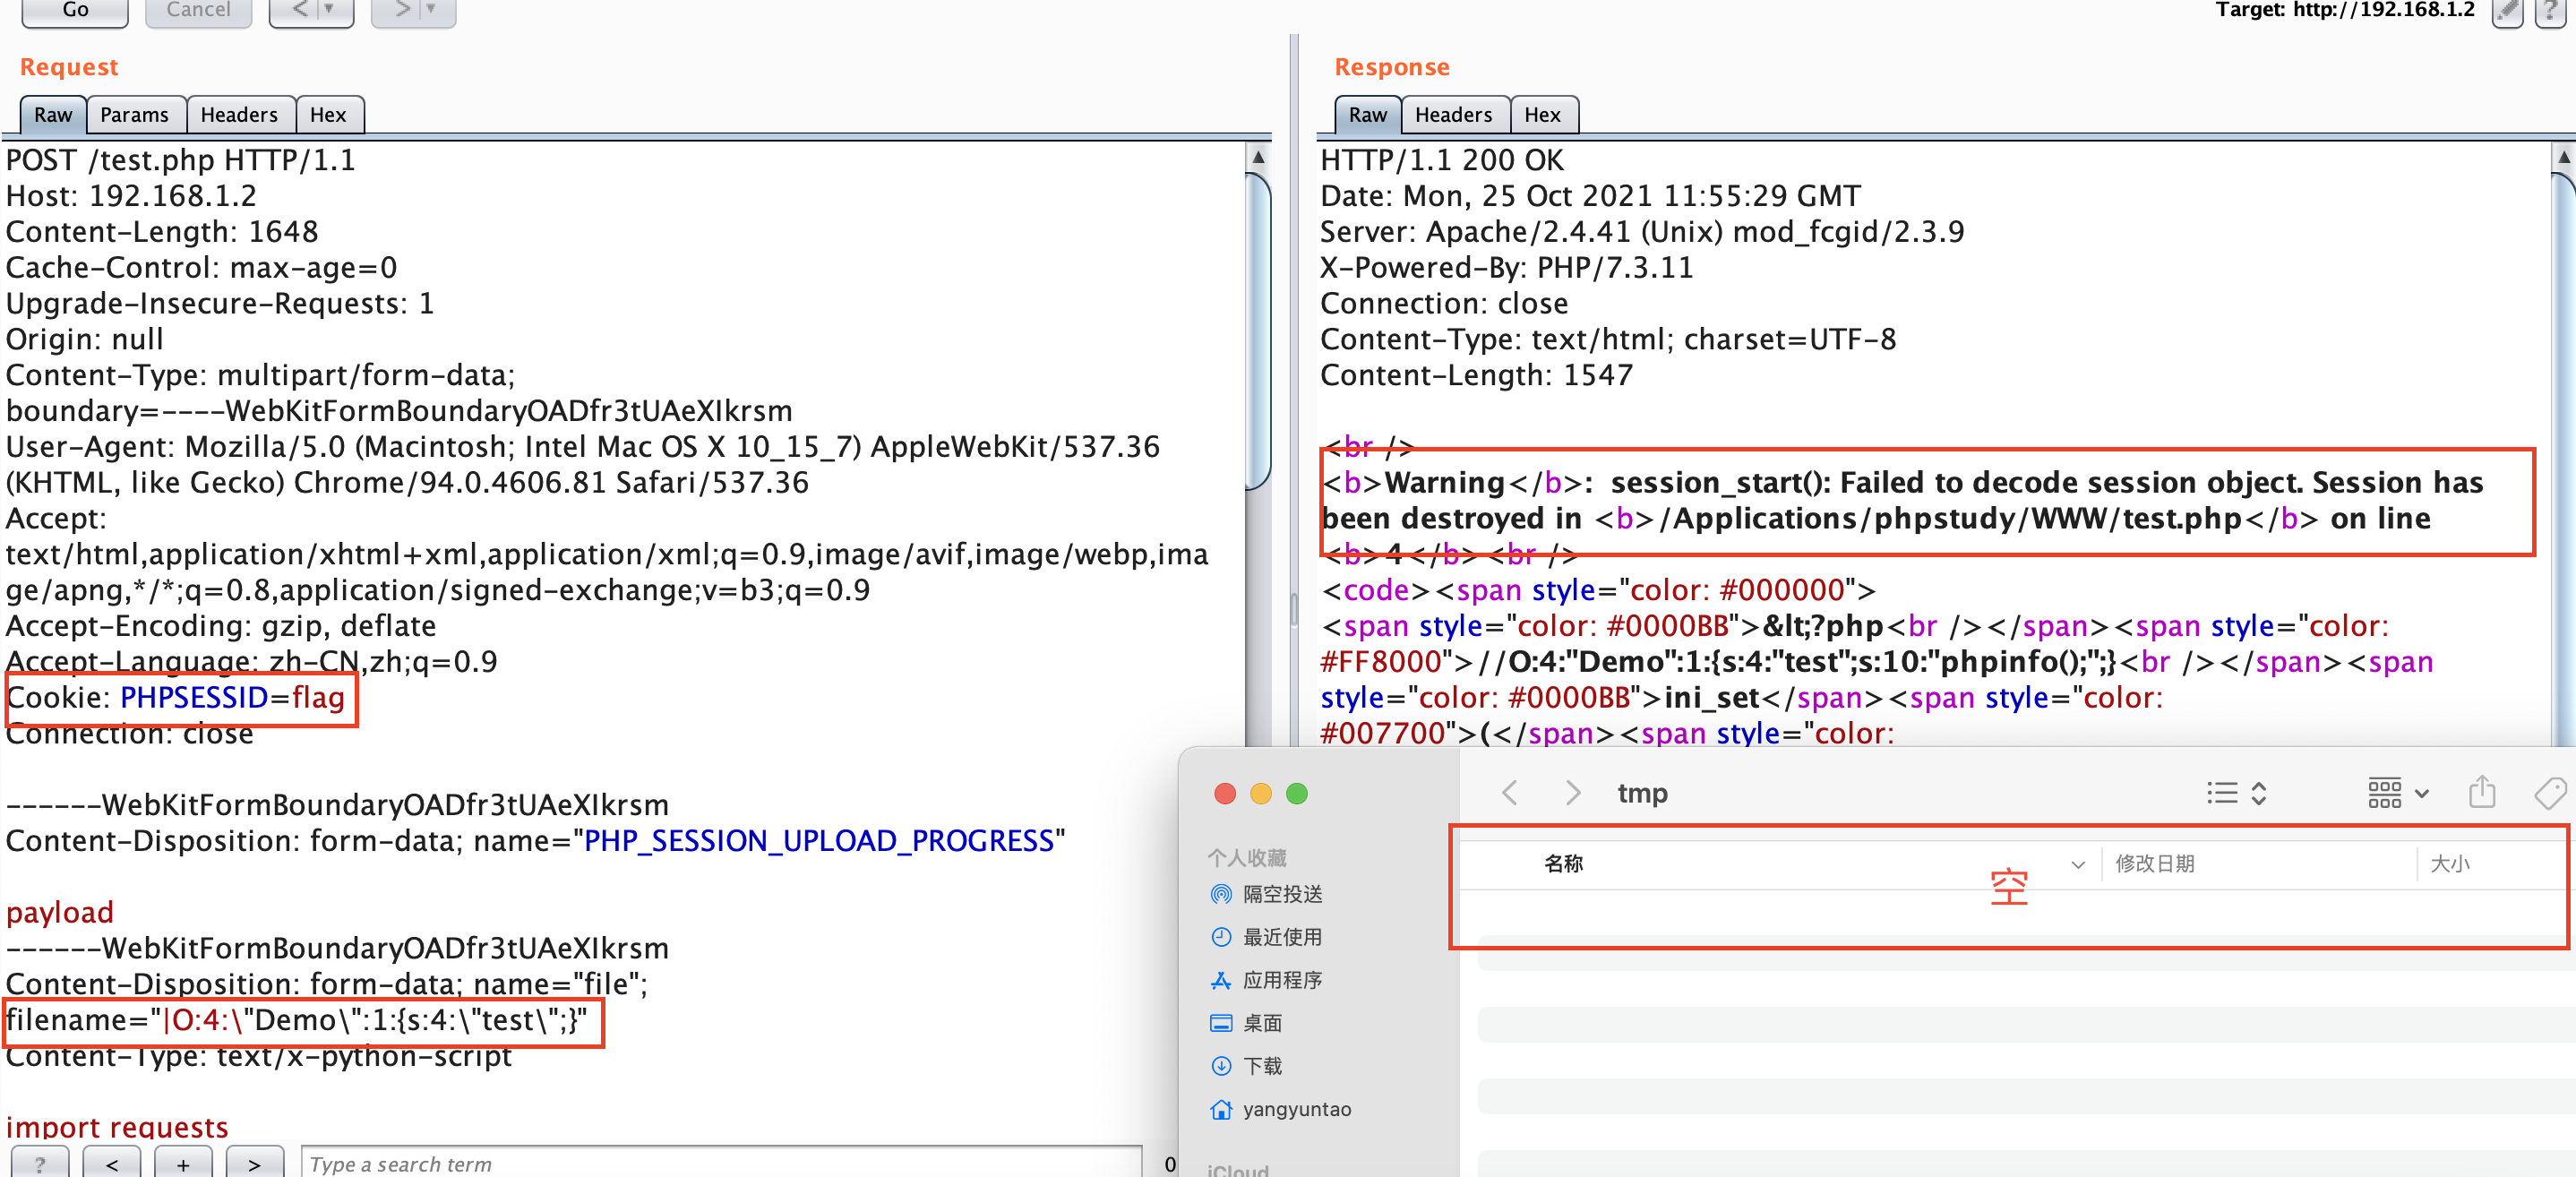The height and width of the screenshot is (1177, 2576).
Task: Click the edit target pencil icon
Action: click(x=2507, y=12)
